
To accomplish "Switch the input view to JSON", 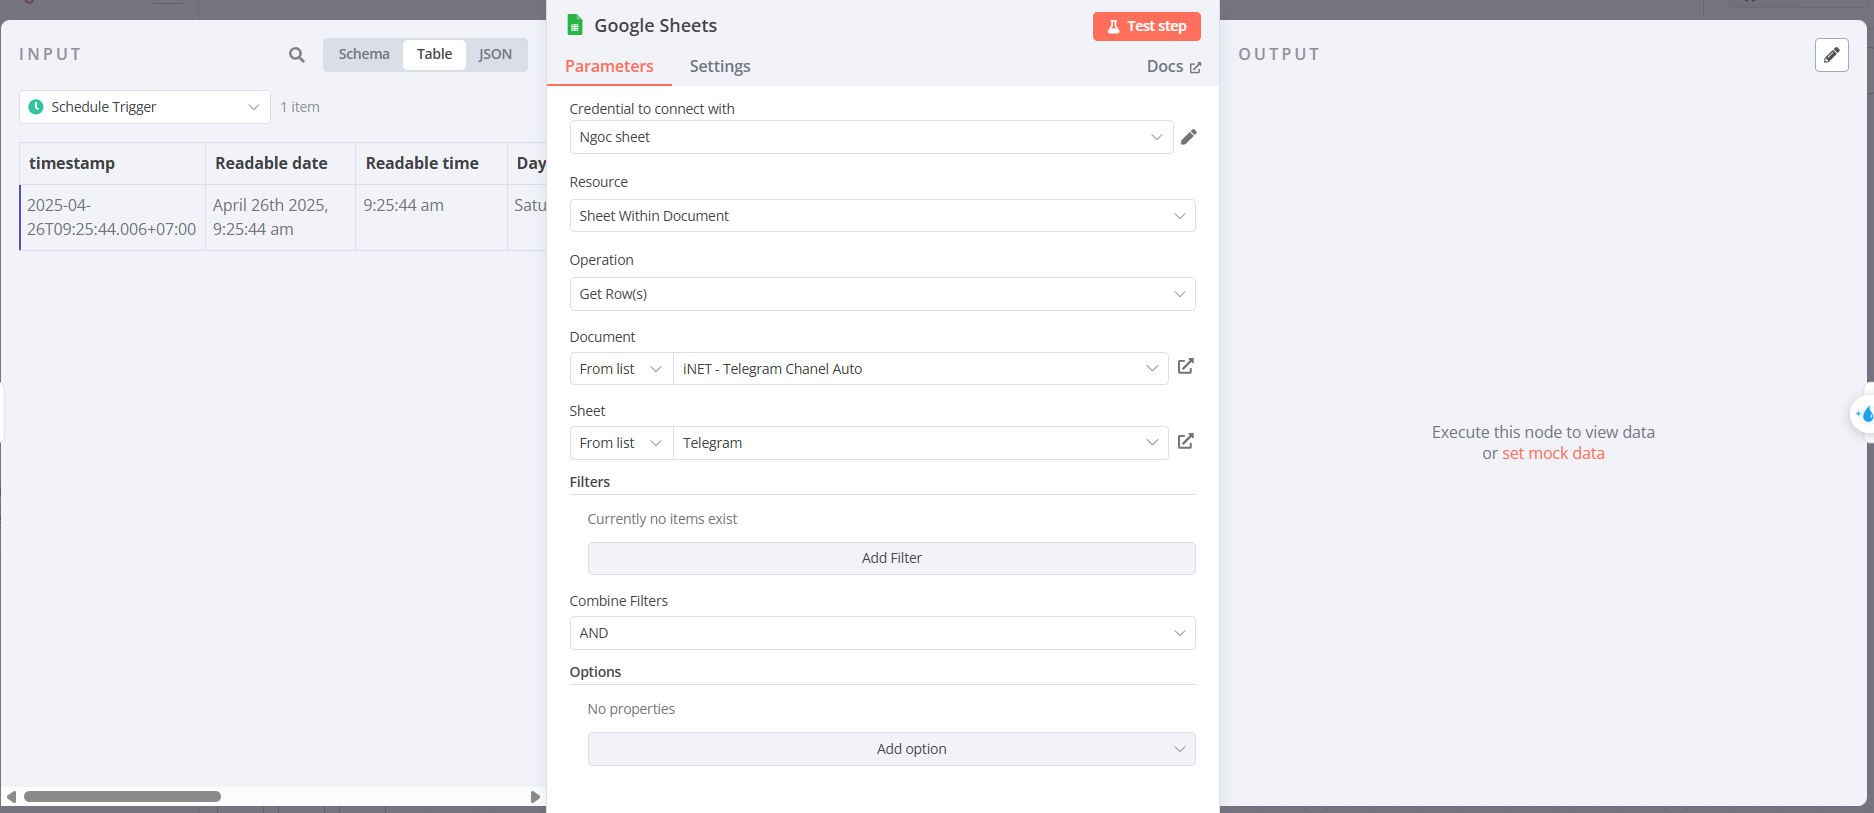I will pos(495,54).
